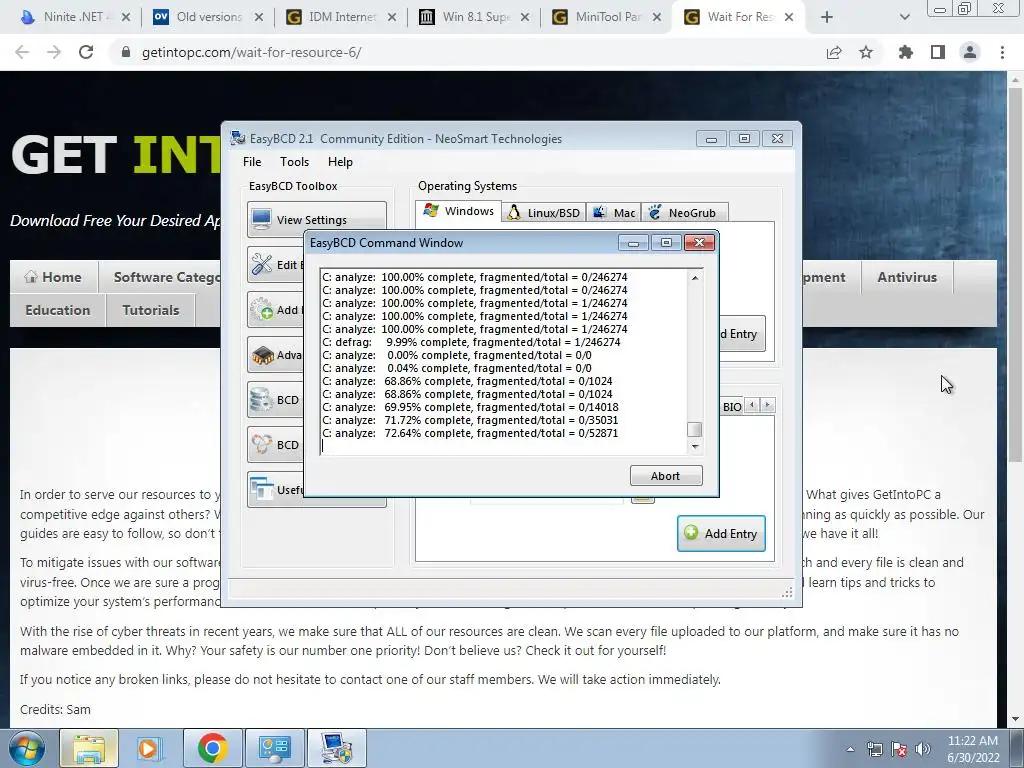
Task: Click the Chrome taskbar icon
Action: click(212, 748)
